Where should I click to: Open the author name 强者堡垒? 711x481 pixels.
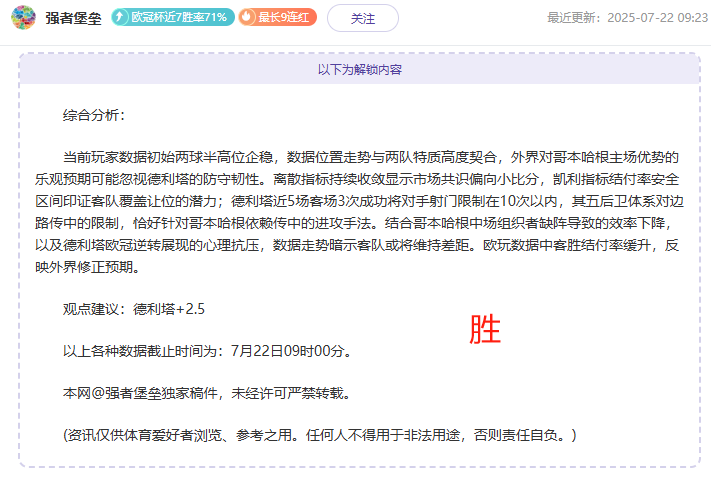(x=73, y=18)
